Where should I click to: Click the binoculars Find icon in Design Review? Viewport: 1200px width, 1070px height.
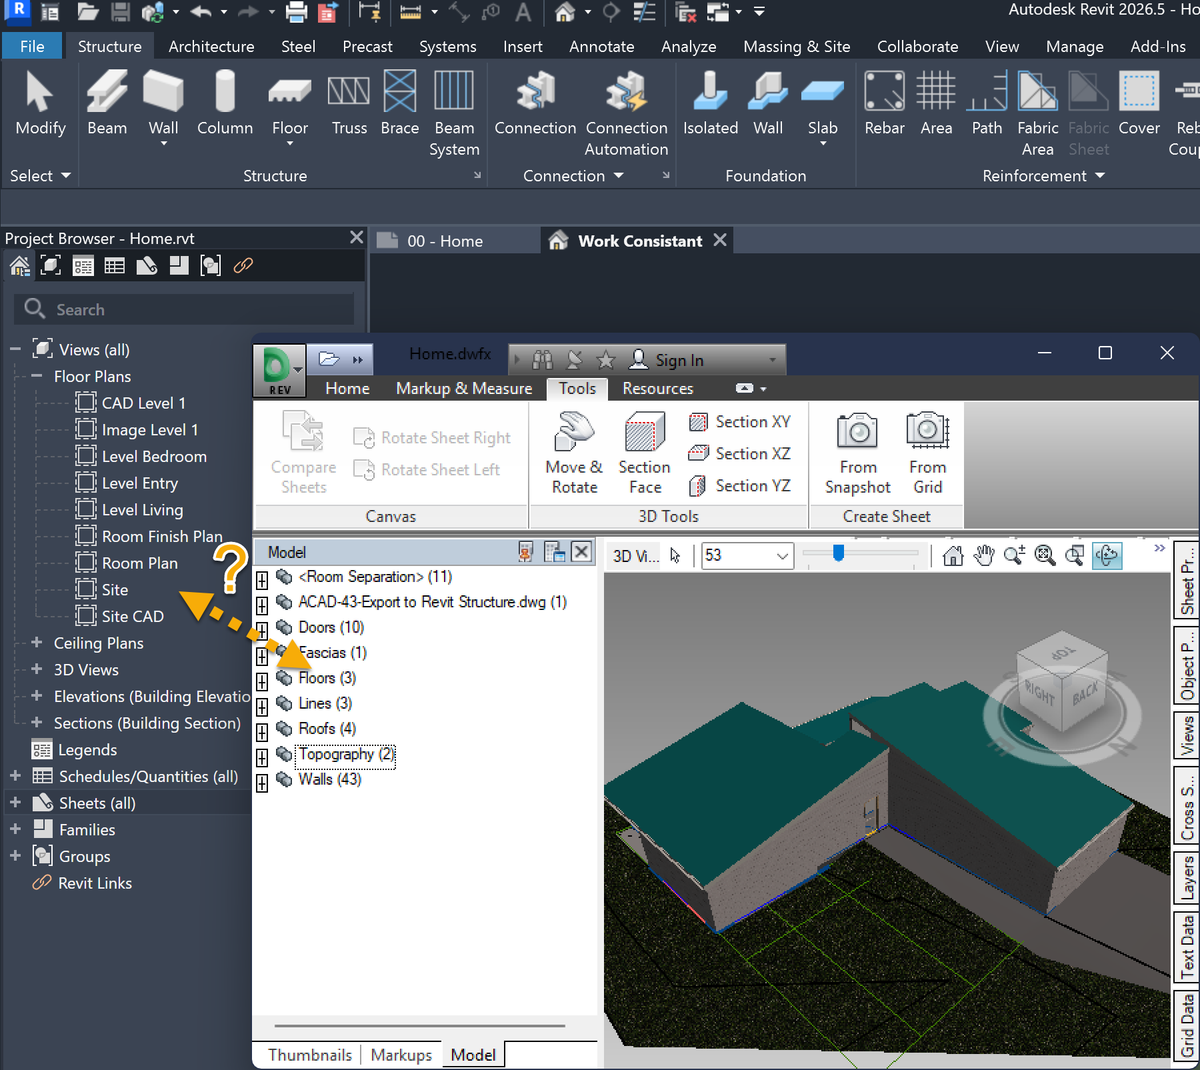click(543, 360)
